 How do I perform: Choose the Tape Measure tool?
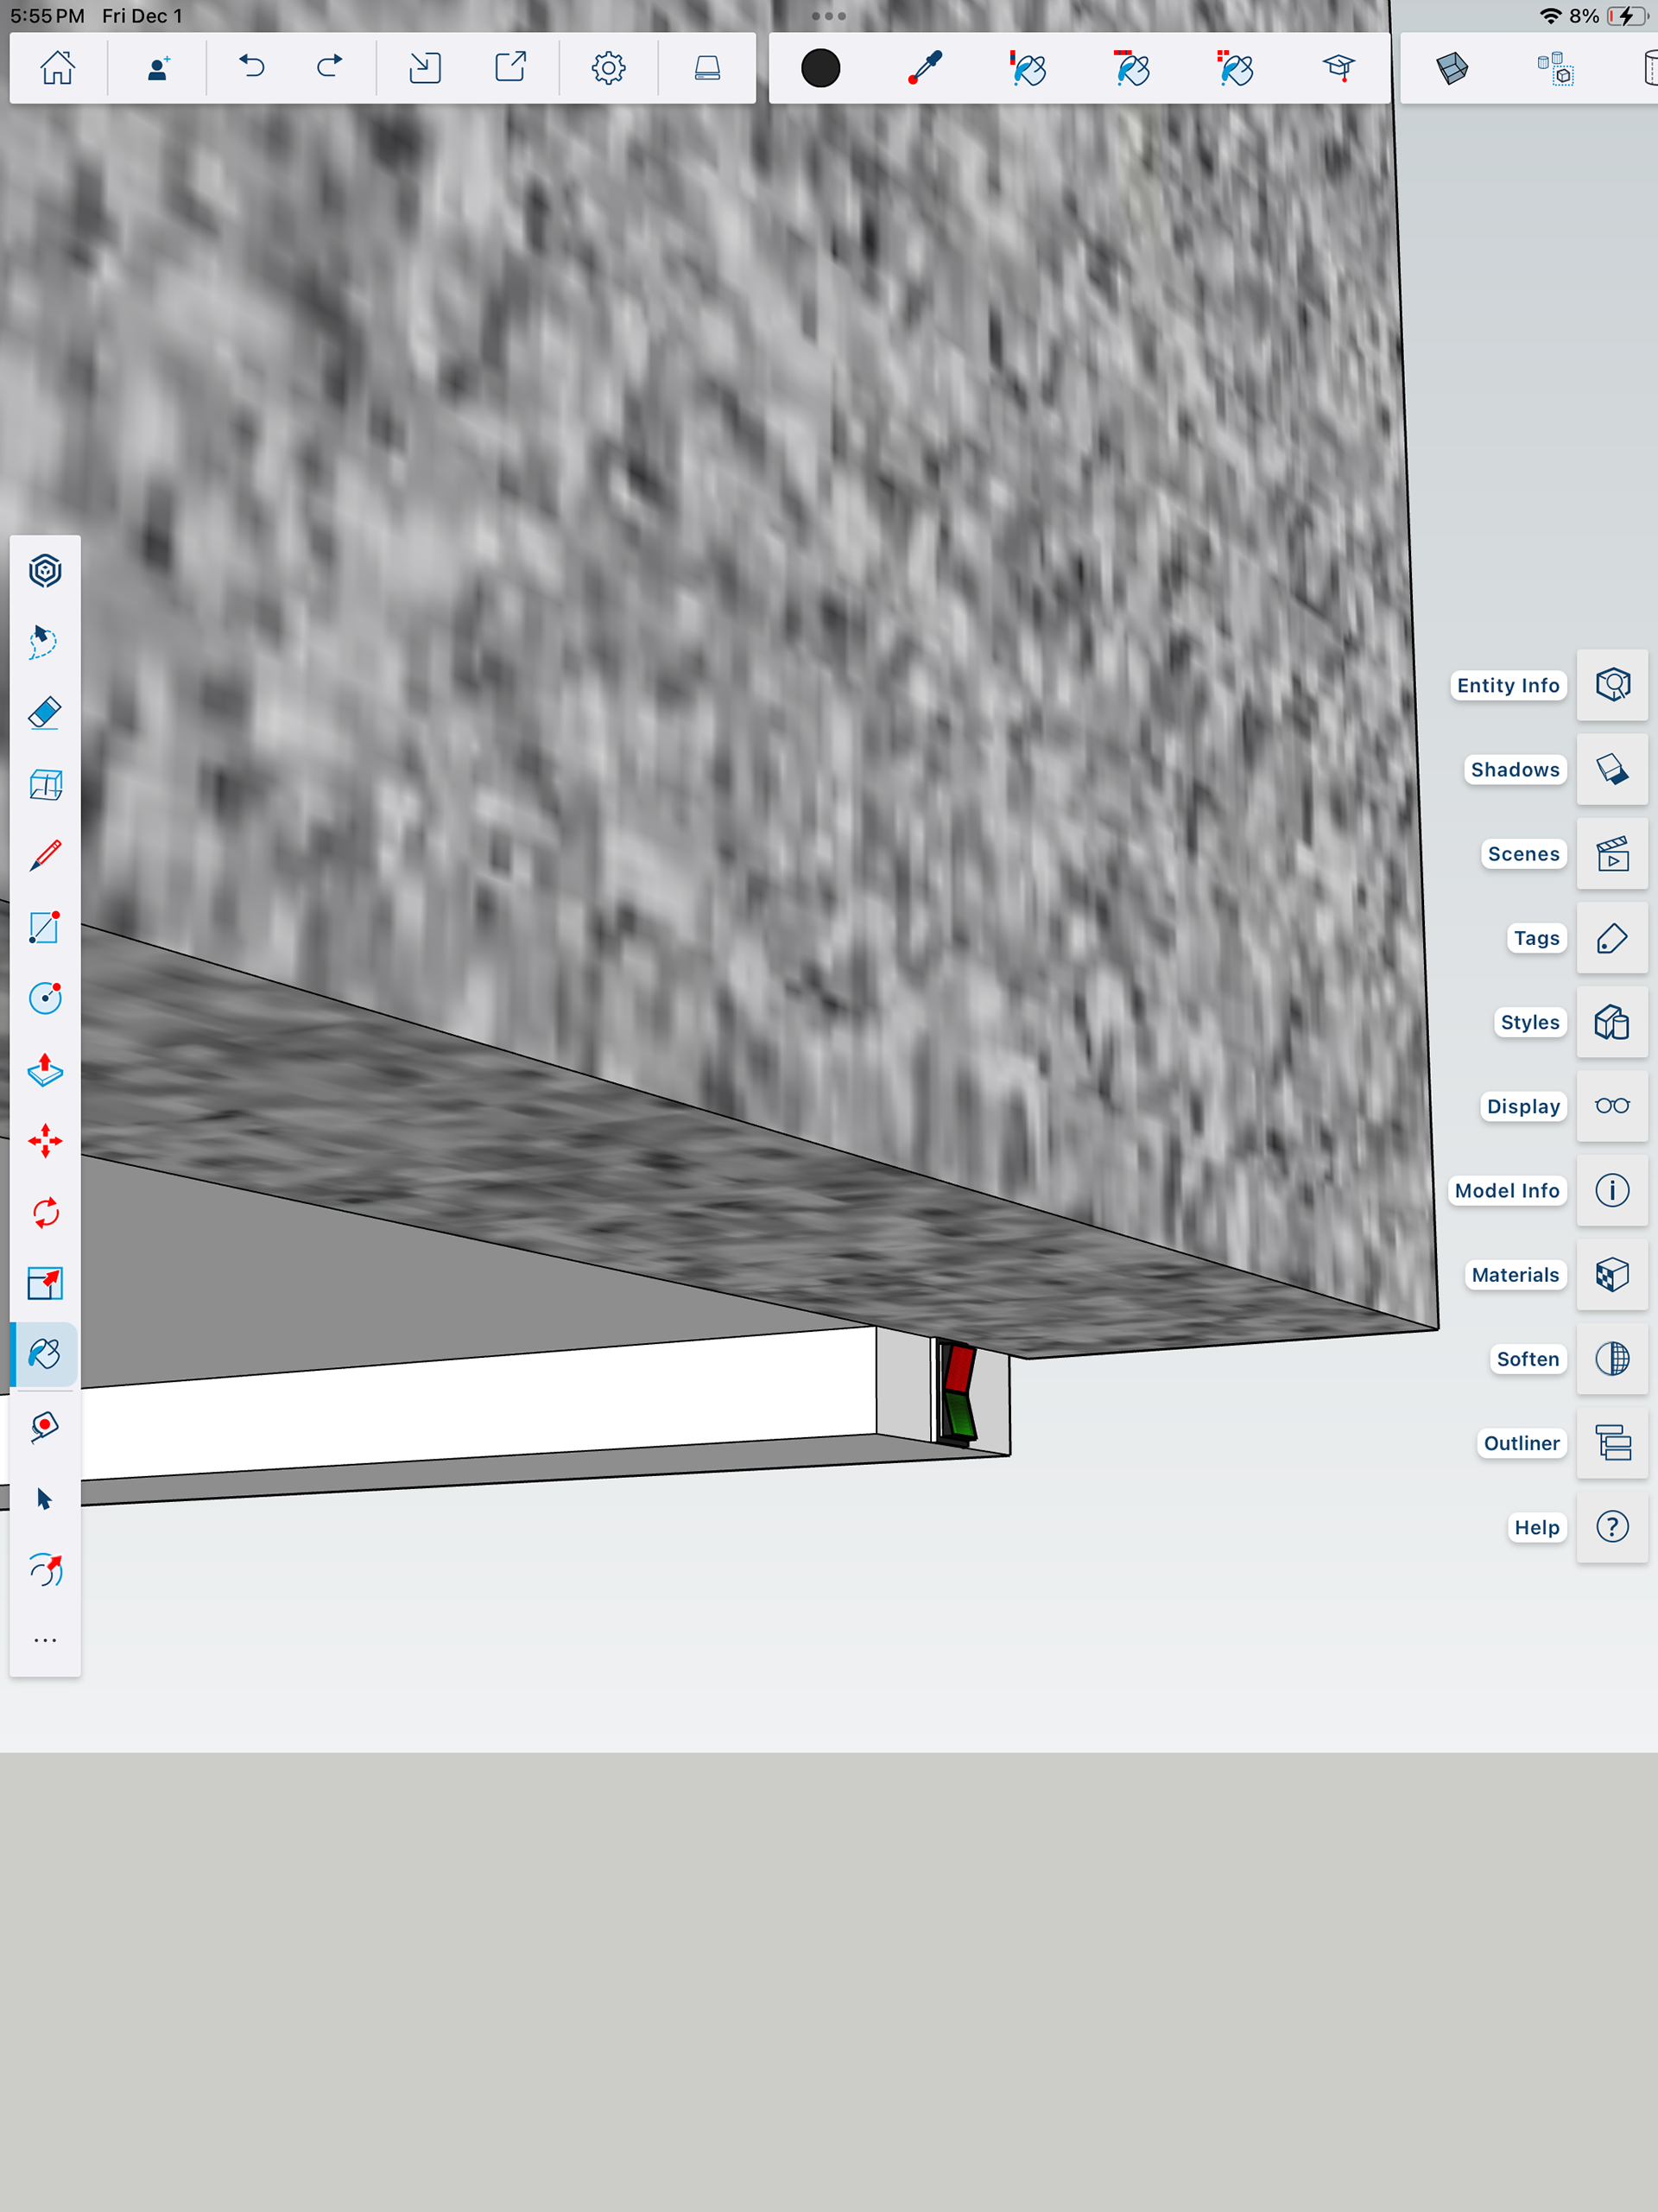(45, 1427)
